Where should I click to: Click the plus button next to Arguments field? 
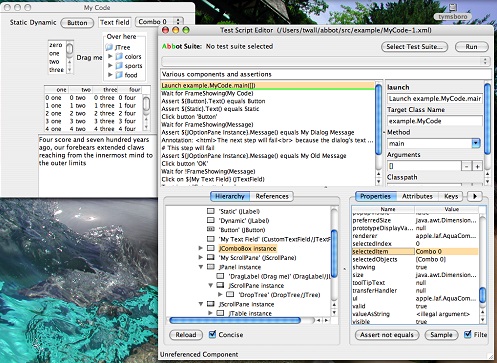point(477,166)
